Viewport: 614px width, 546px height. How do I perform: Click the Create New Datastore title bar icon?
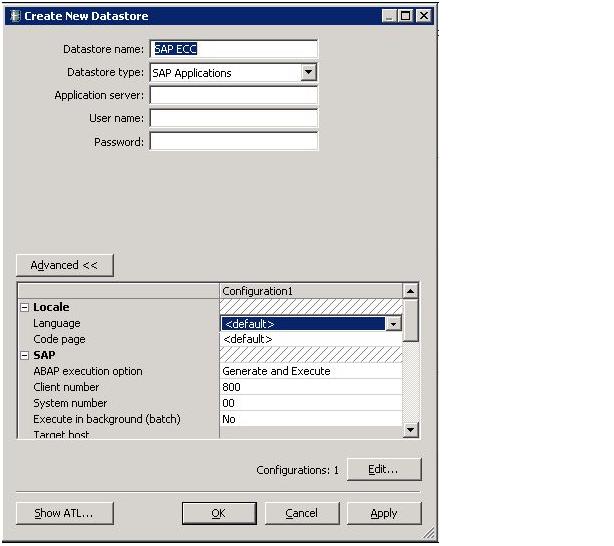(15, 16)
